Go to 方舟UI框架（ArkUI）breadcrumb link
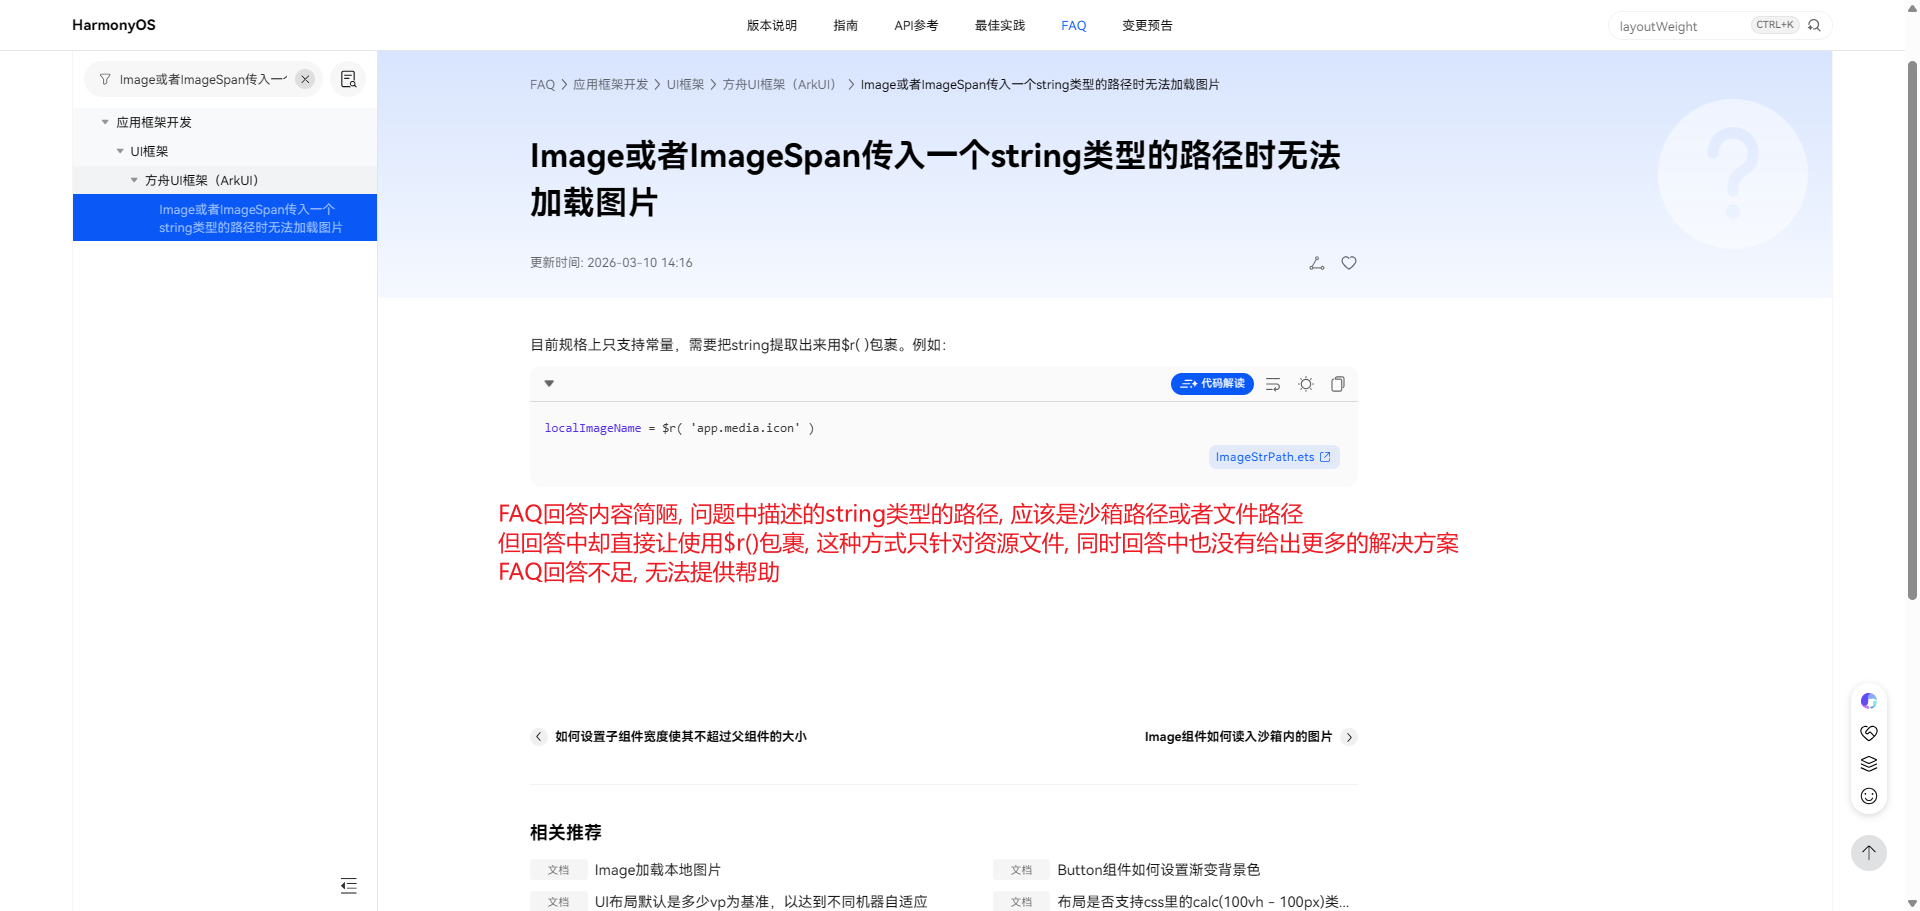 (x=779, y=85)
